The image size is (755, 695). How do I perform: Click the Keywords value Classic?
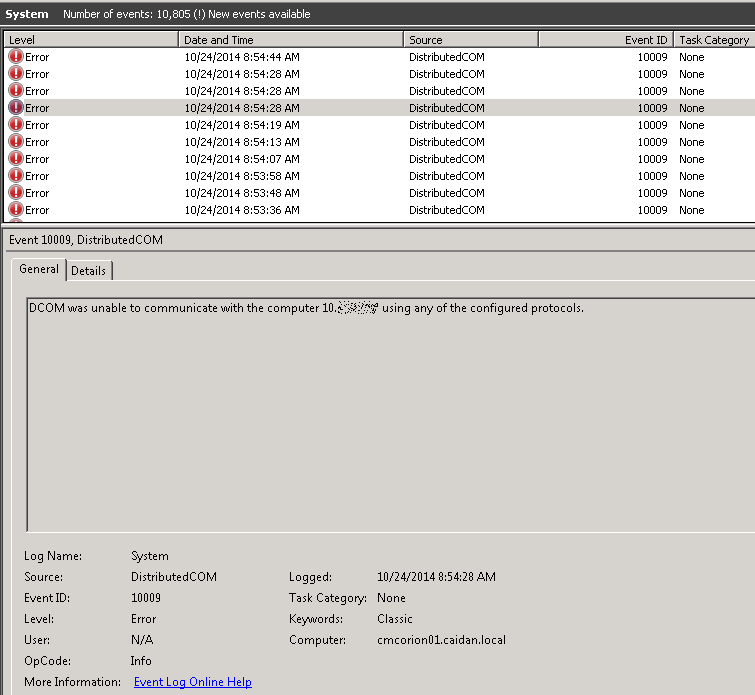coord(395,618)
